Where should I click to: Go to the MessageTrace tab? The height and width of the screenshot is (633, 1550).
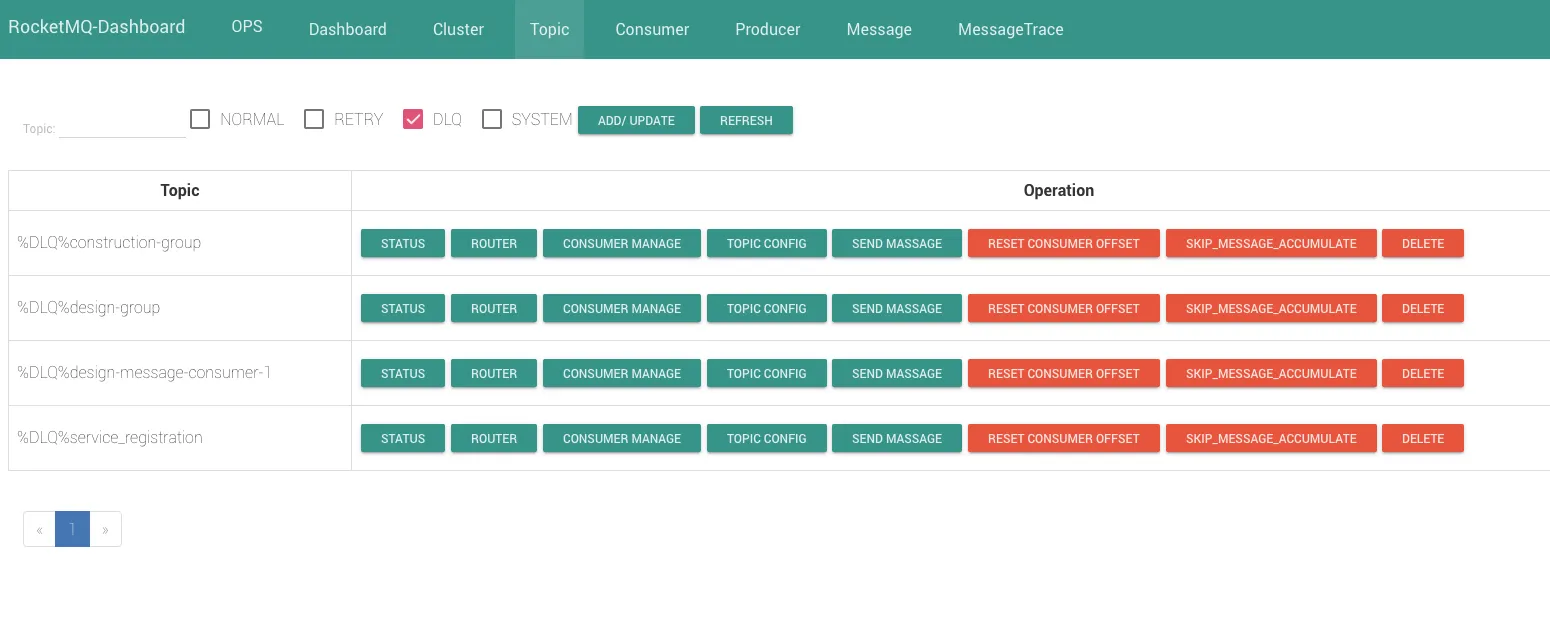coord(1010,29)
